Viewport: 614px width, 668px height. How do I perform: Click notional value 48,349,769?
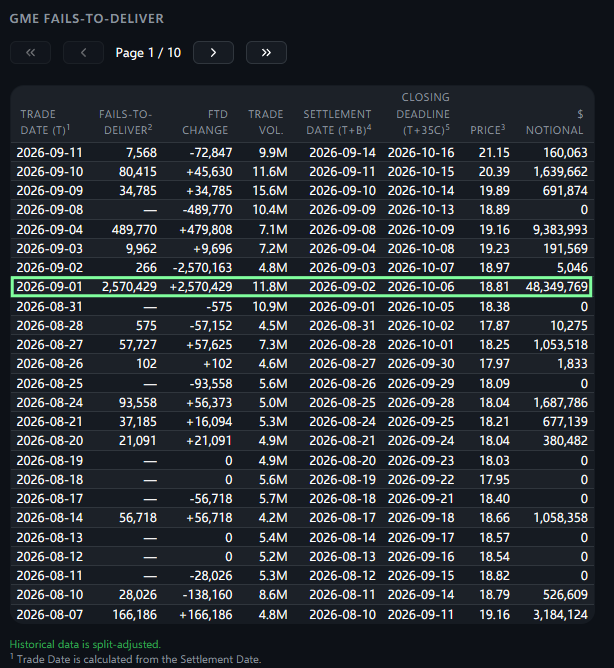click(556, 287)
